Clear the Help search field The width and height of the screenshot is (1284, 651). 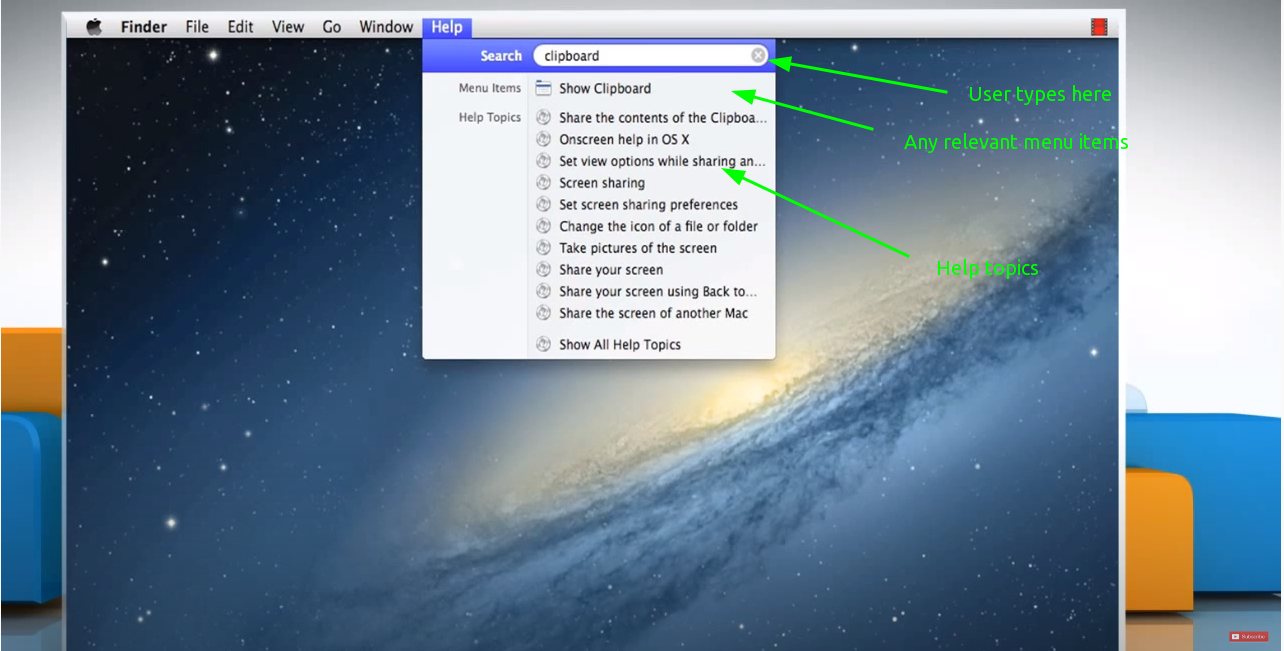coord(758,56)
